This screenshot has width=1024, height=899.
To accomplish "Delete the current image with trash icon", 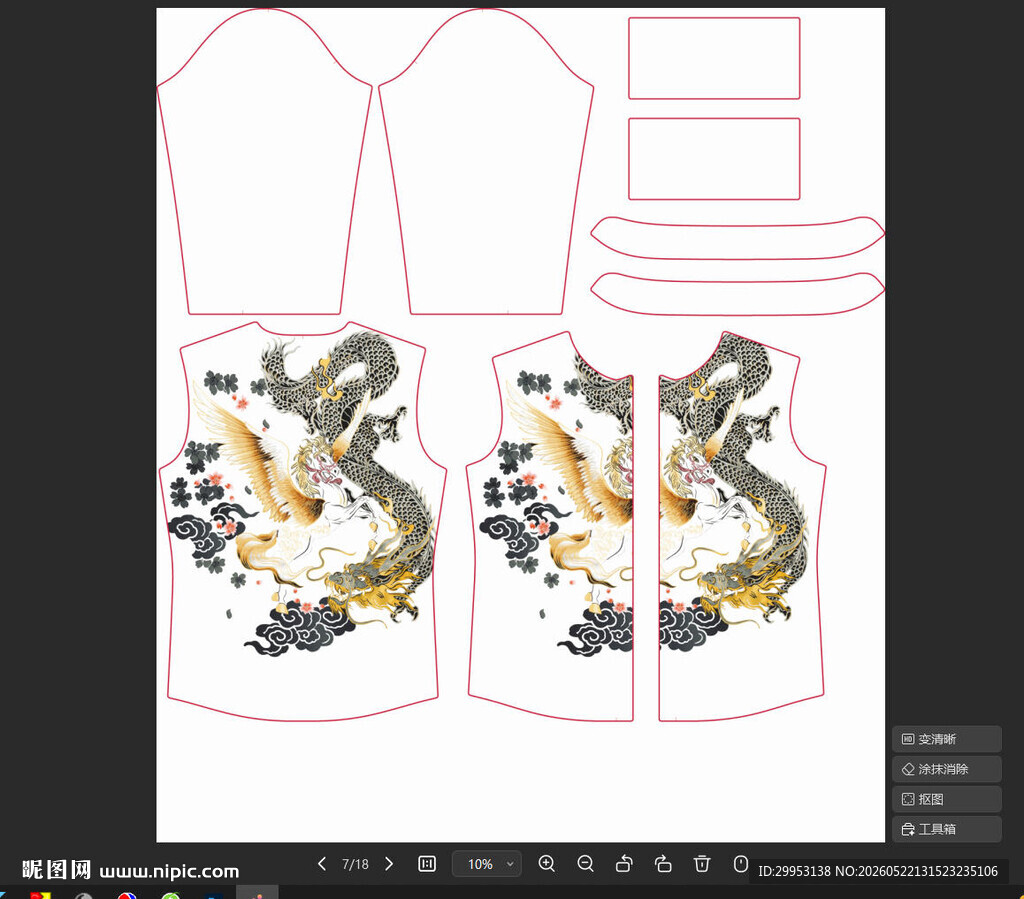I will (x=702, y=864).
